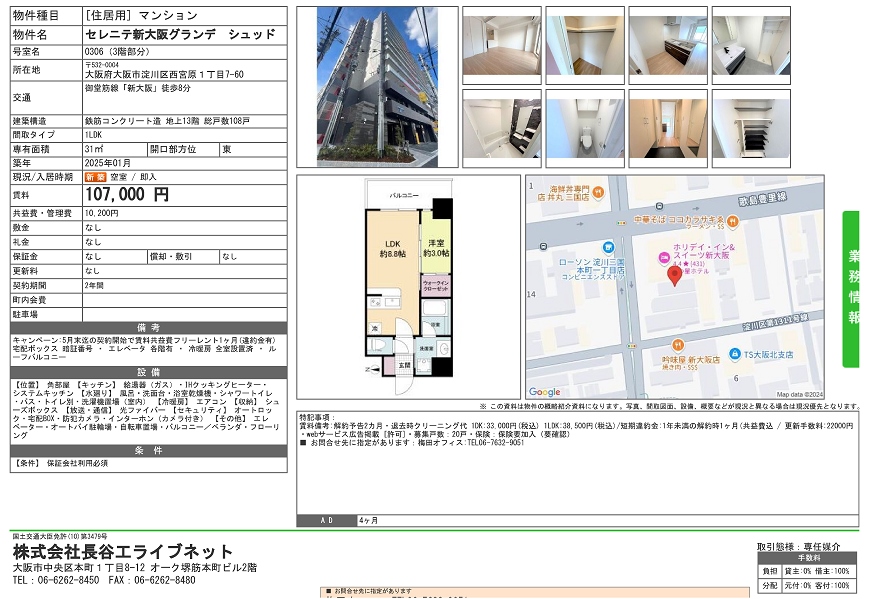Click the red property location pin on map
870x599 pixels.
click(675, 273)
